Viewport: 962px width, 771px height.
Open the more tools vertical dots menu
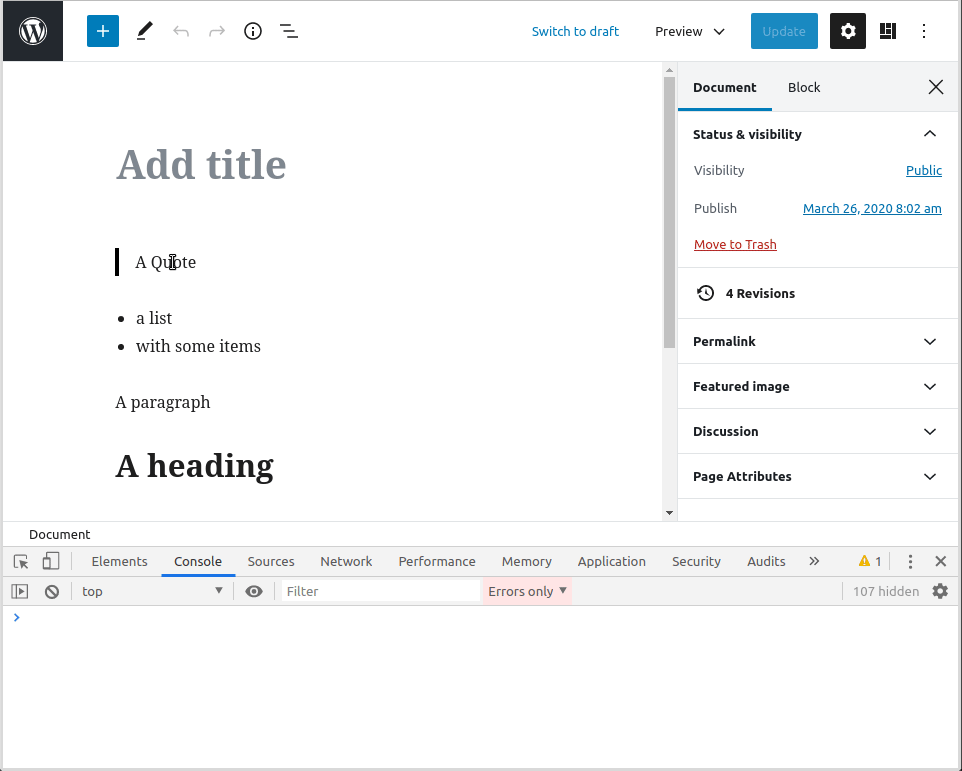(x=924, y=31)
